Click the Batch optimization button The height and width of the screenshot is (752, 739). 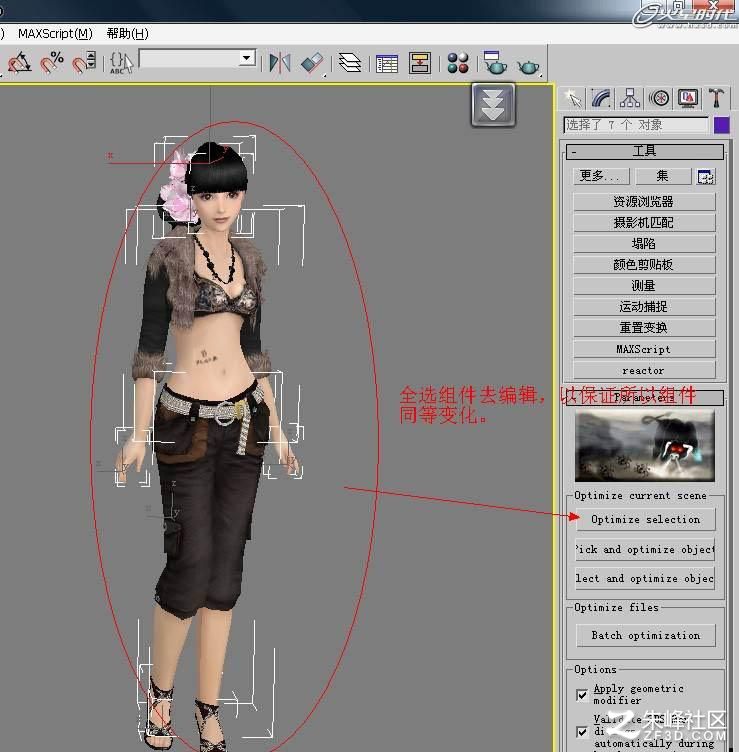coord(645,635)
